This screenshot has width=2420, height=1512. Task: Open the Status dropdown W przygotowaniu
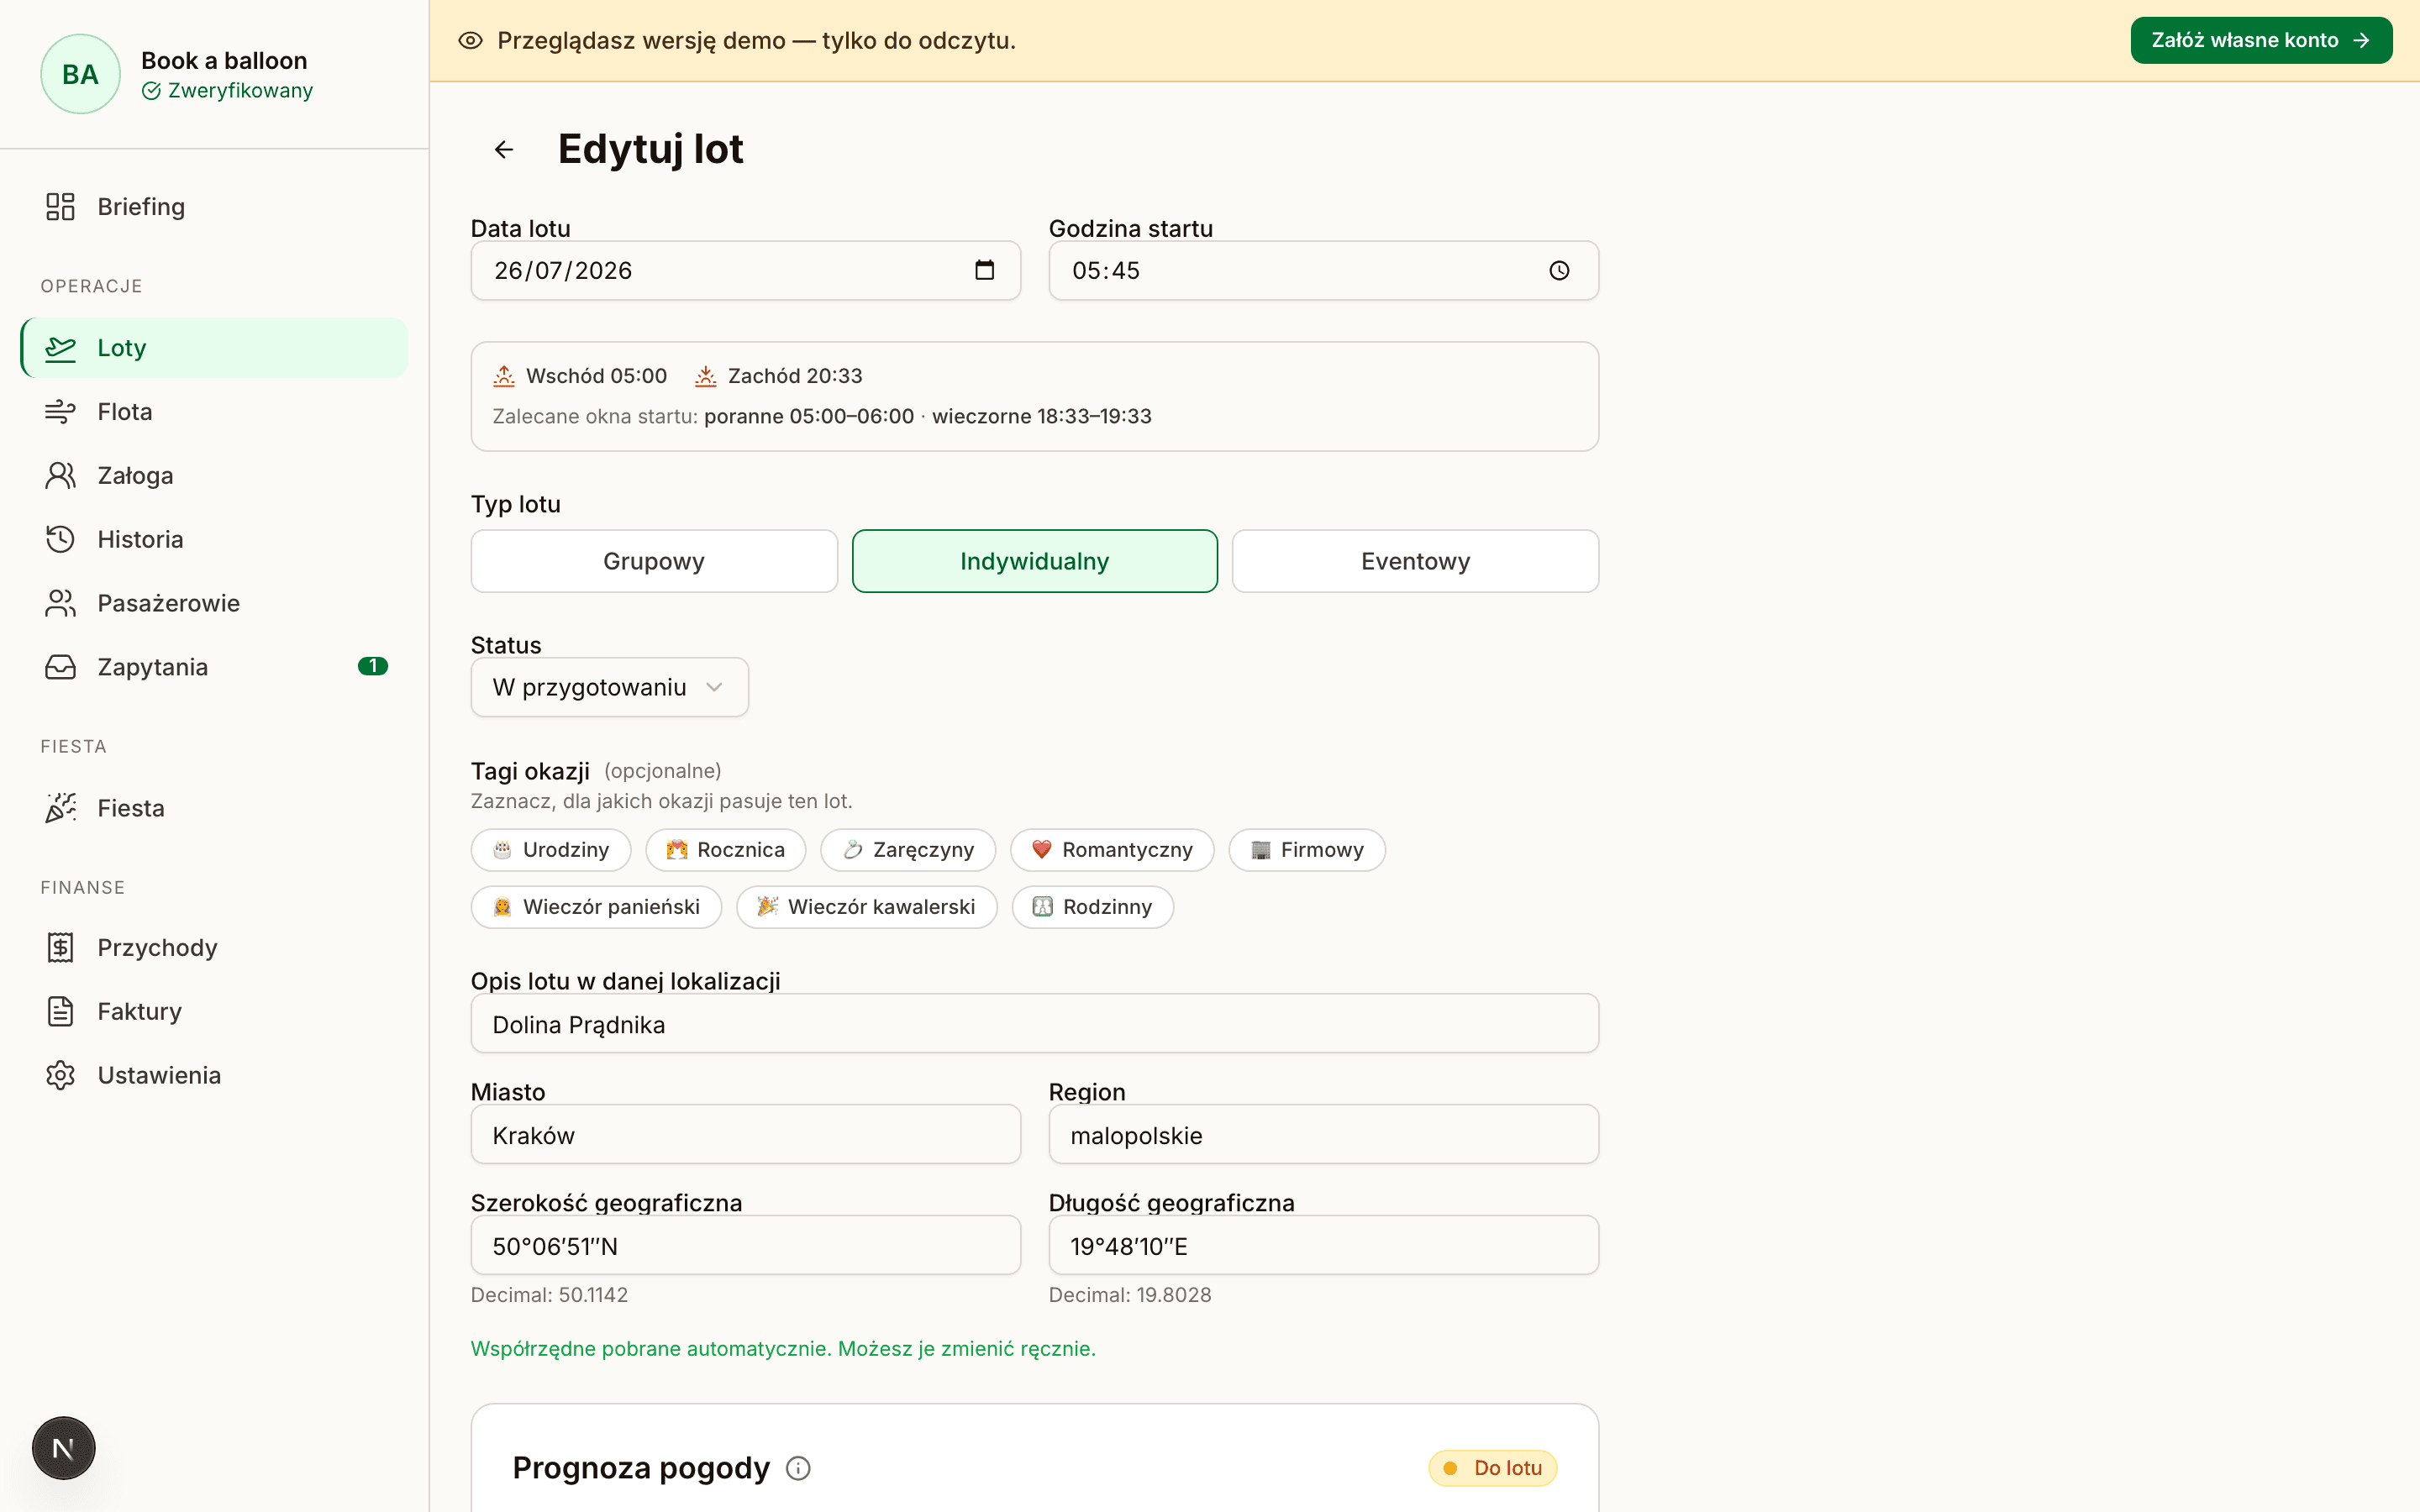pos(610,687)
